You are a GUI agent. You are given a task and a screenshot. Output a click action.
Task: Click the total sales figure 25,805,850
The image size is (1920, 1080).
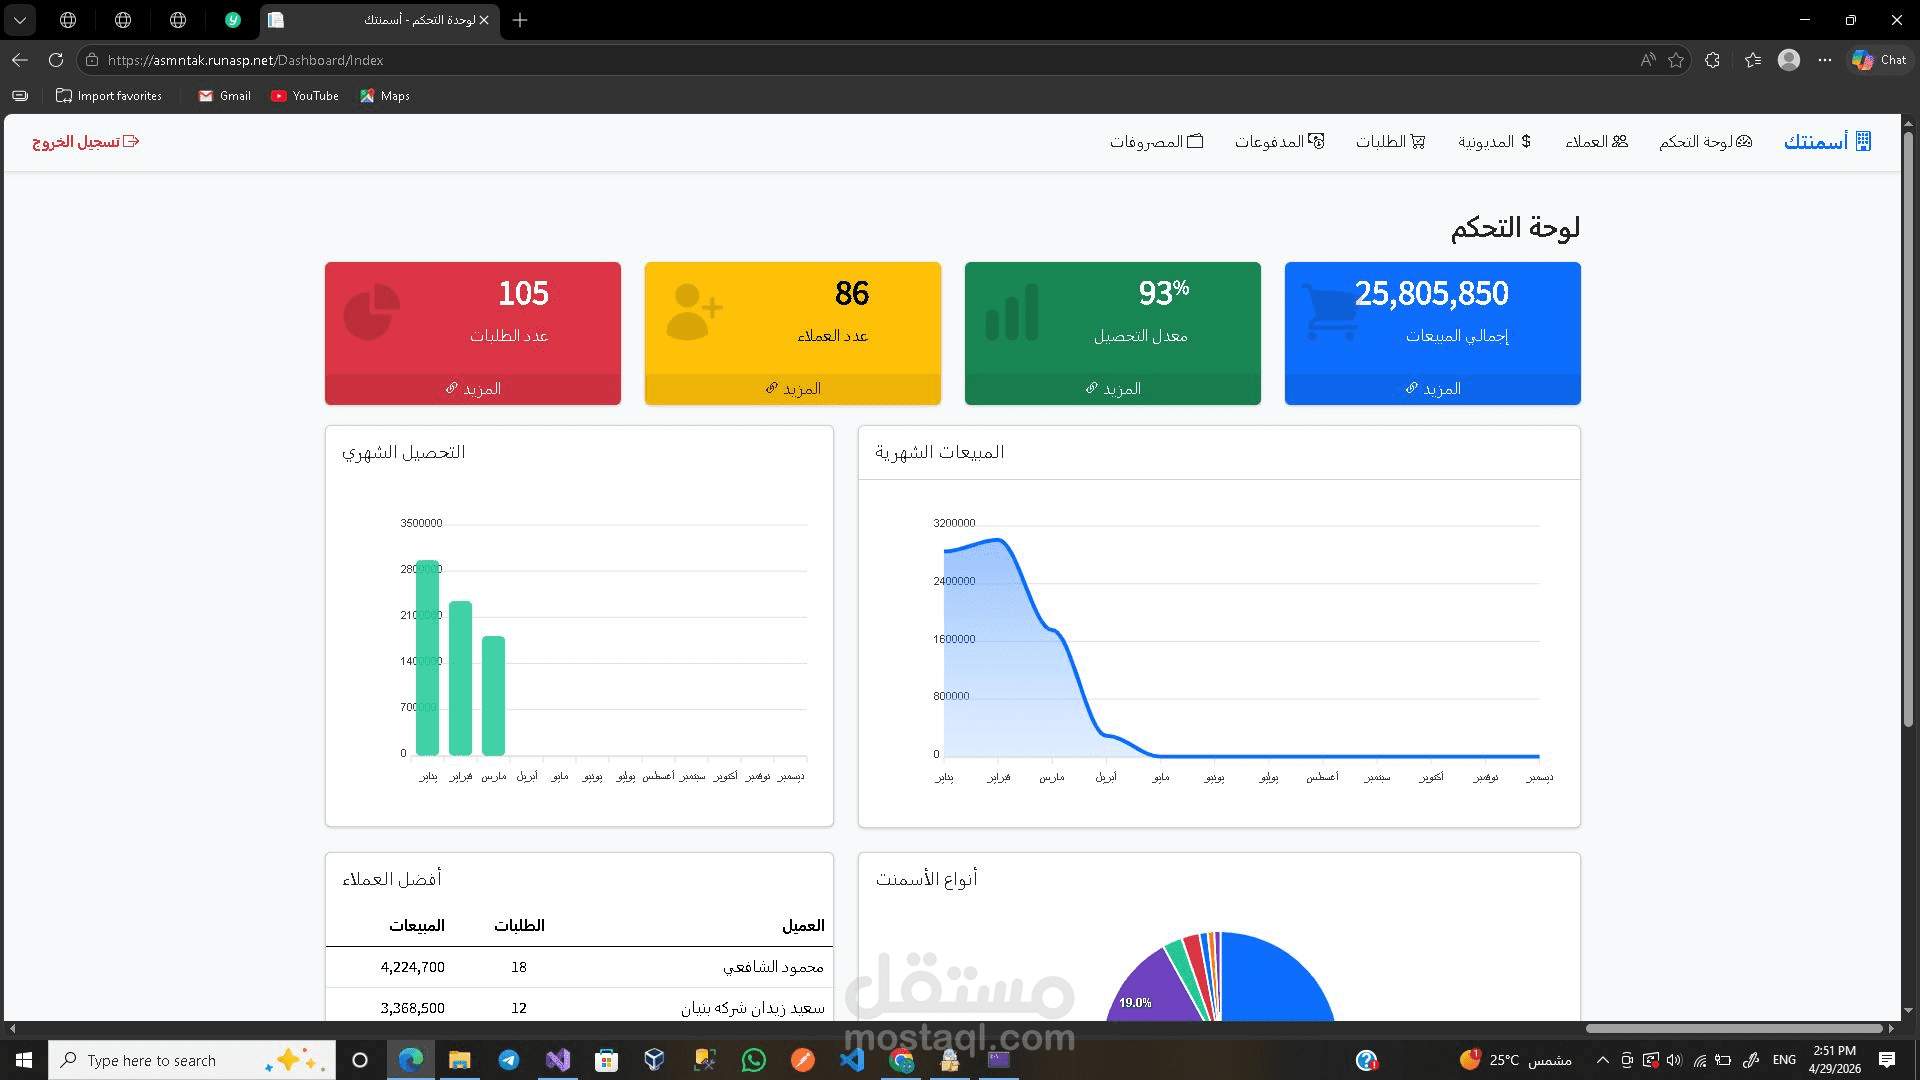click(1432, 293)
